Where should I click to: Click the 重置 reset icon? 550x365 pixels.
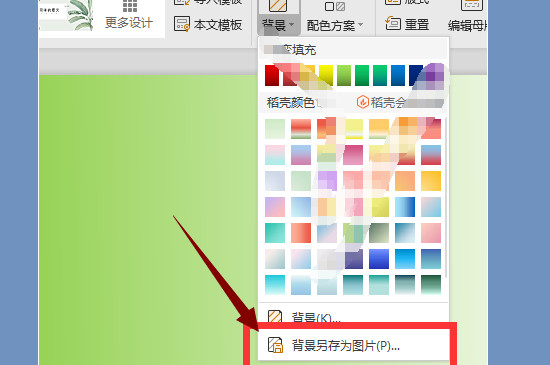(393, 23)
